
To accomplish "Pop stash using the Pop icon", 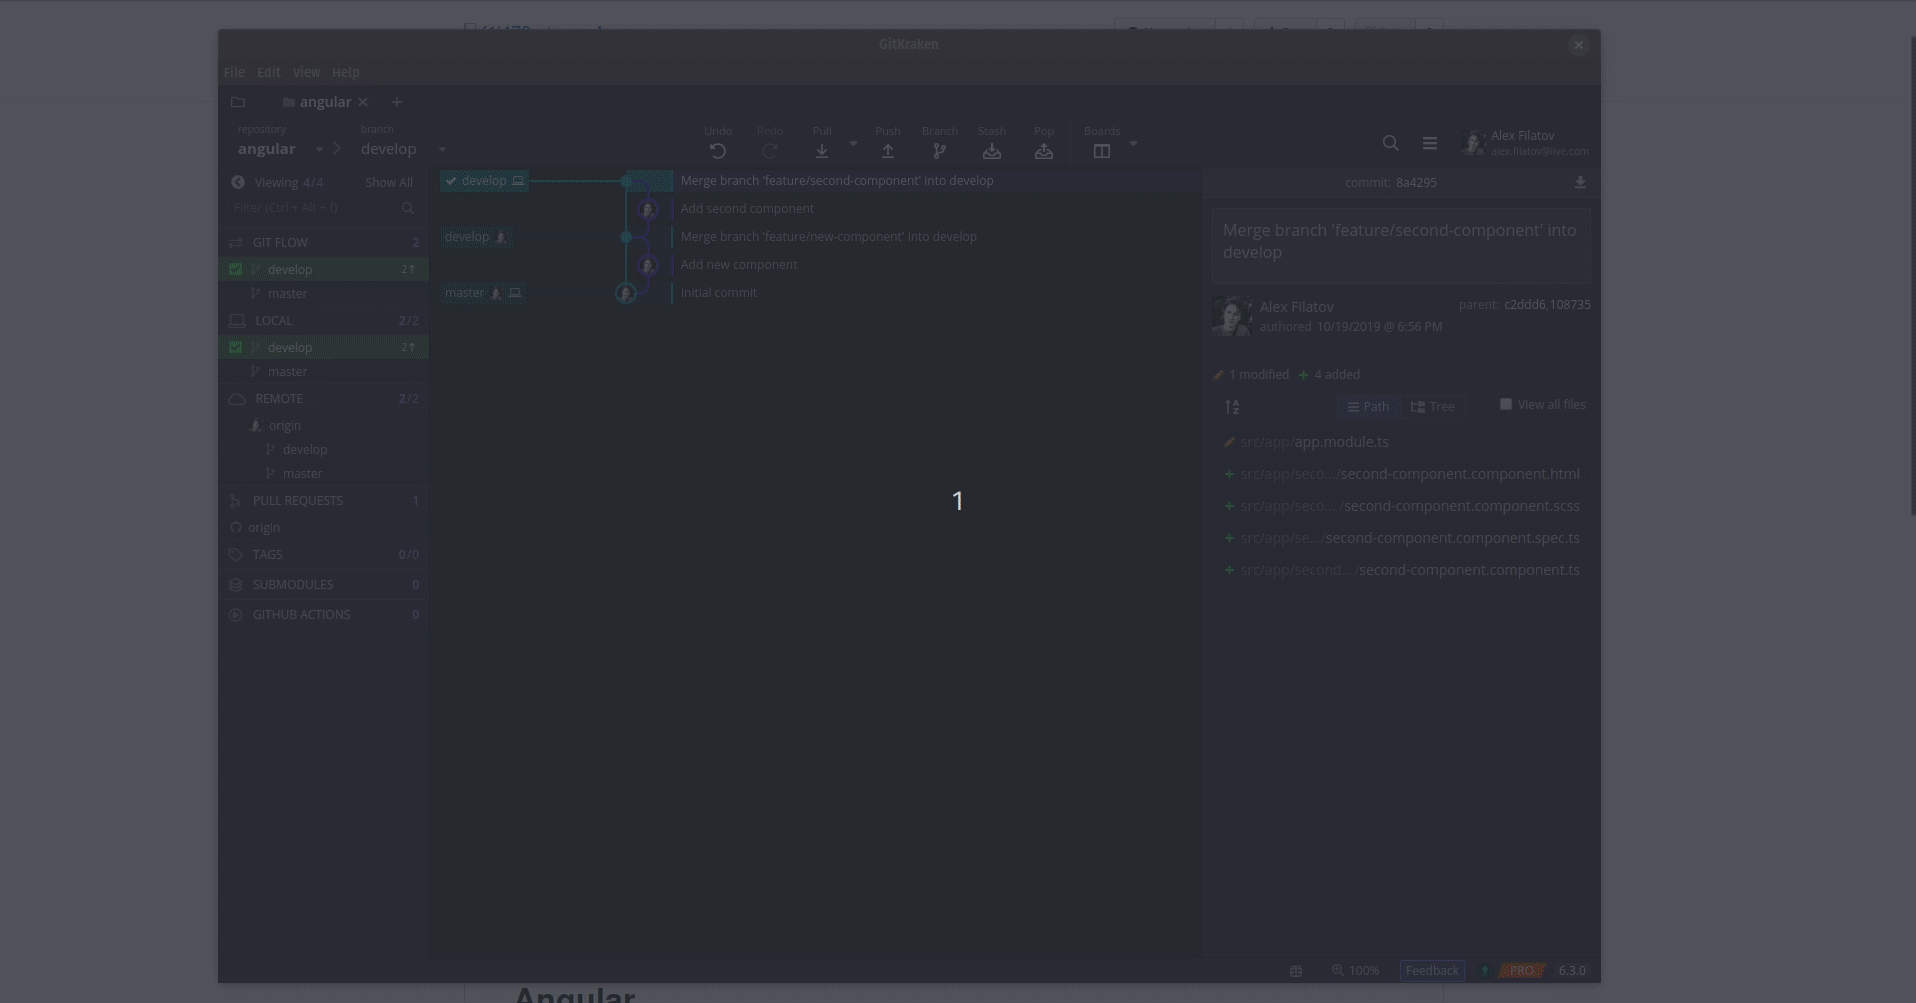I will coord(1044,151).
